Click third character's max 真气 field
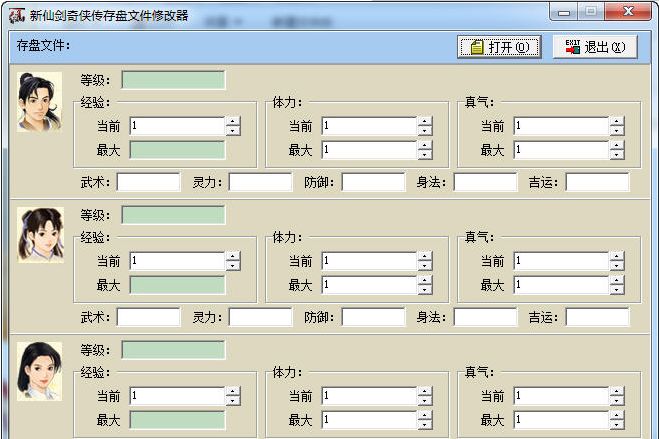The image size is (659, 439). tap(561, 420)
